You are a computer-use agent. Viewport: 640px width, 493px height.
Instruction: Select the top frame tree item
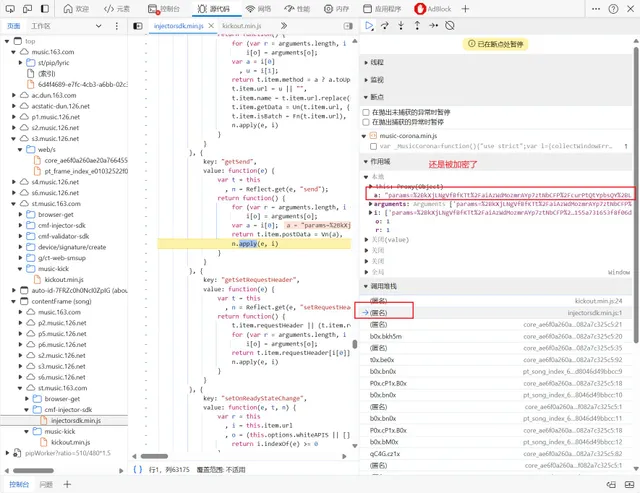[30, 41]
